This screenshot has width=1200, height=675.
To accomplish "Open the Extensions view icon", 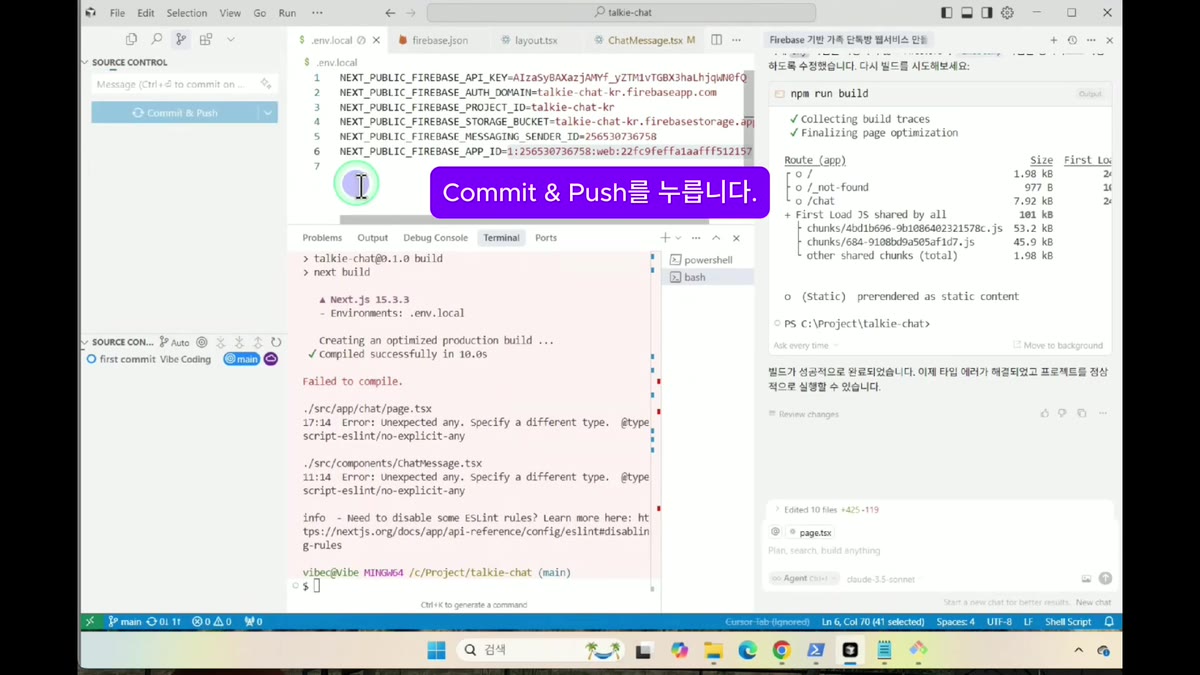I will click(206, 39).
